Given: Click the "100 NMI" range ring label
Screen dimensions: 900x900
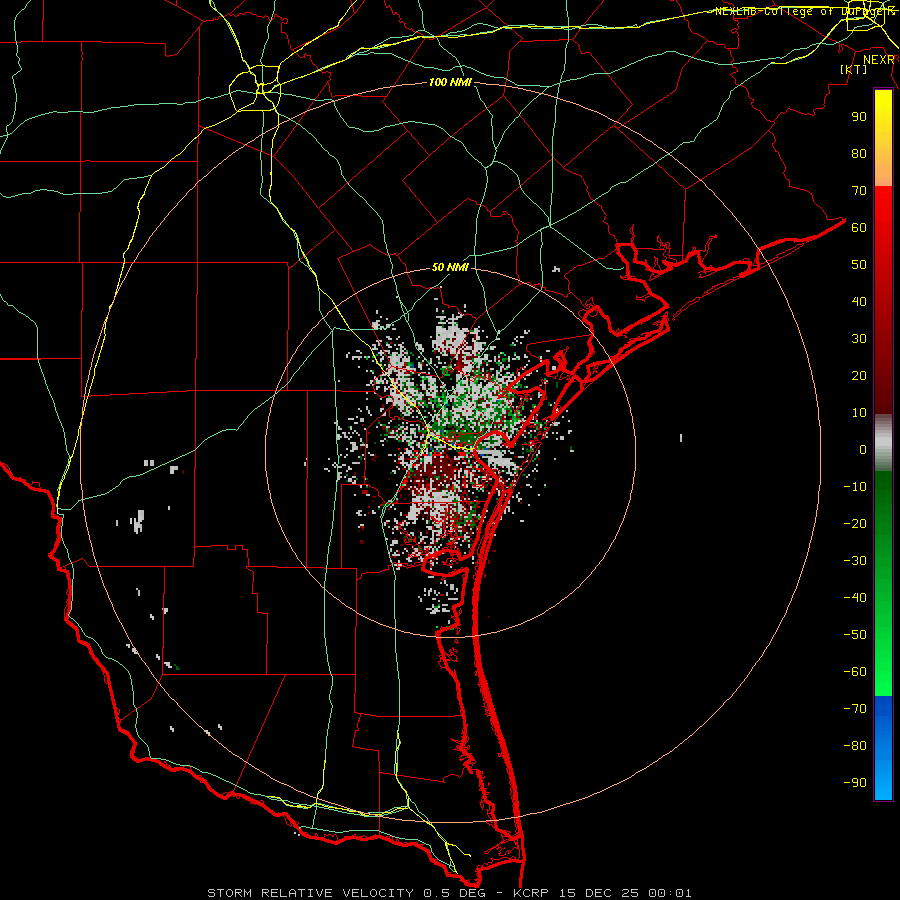Looking at the screenshot, I should [450, 83].
